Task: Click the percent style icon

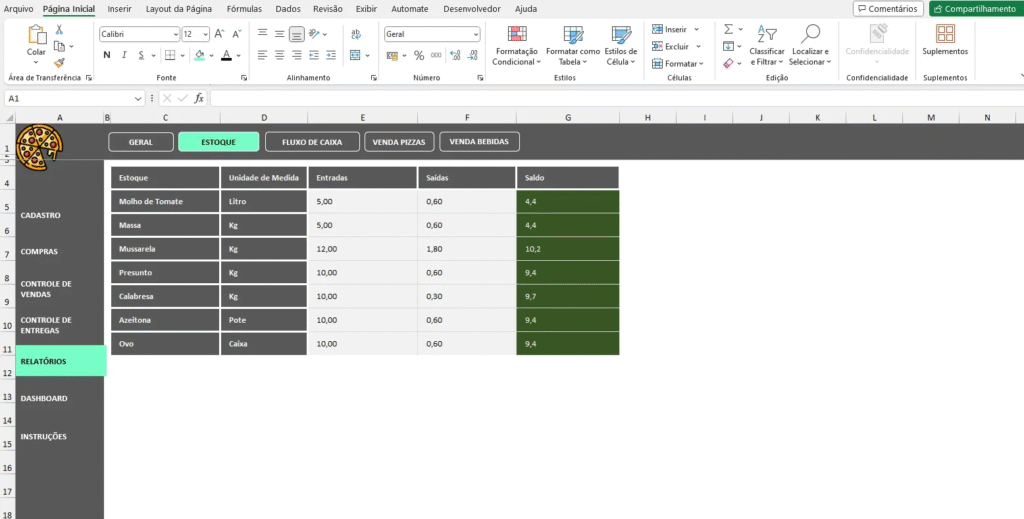Action: click(x=419, y=56)
